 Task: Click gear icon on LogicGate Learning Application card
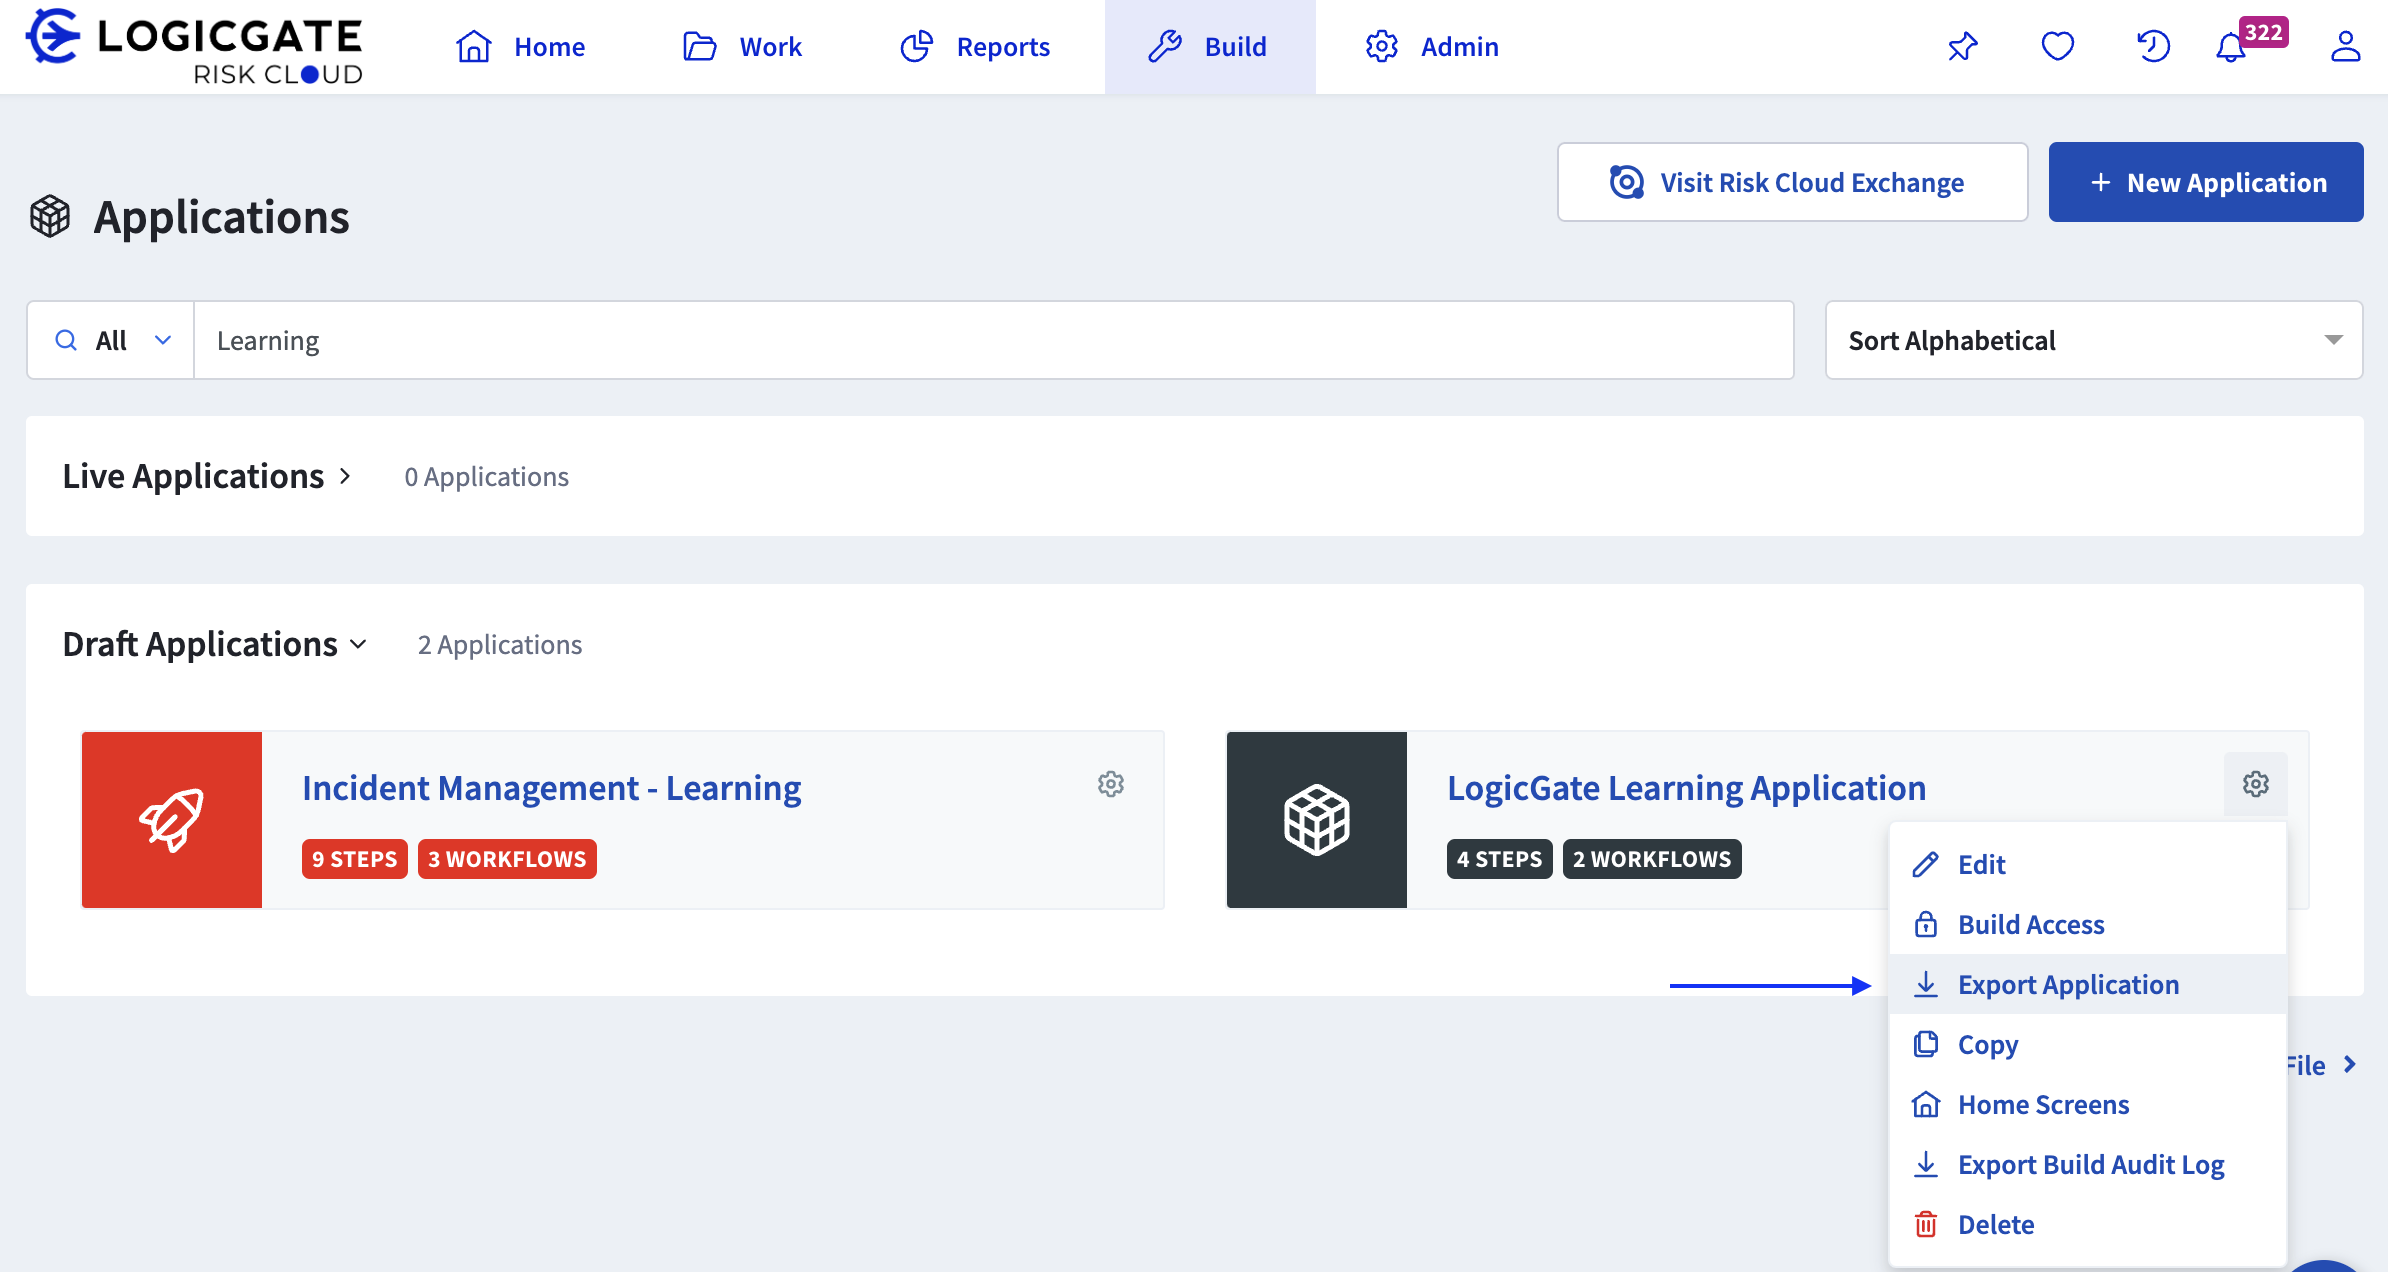[x=2255, y=784]
